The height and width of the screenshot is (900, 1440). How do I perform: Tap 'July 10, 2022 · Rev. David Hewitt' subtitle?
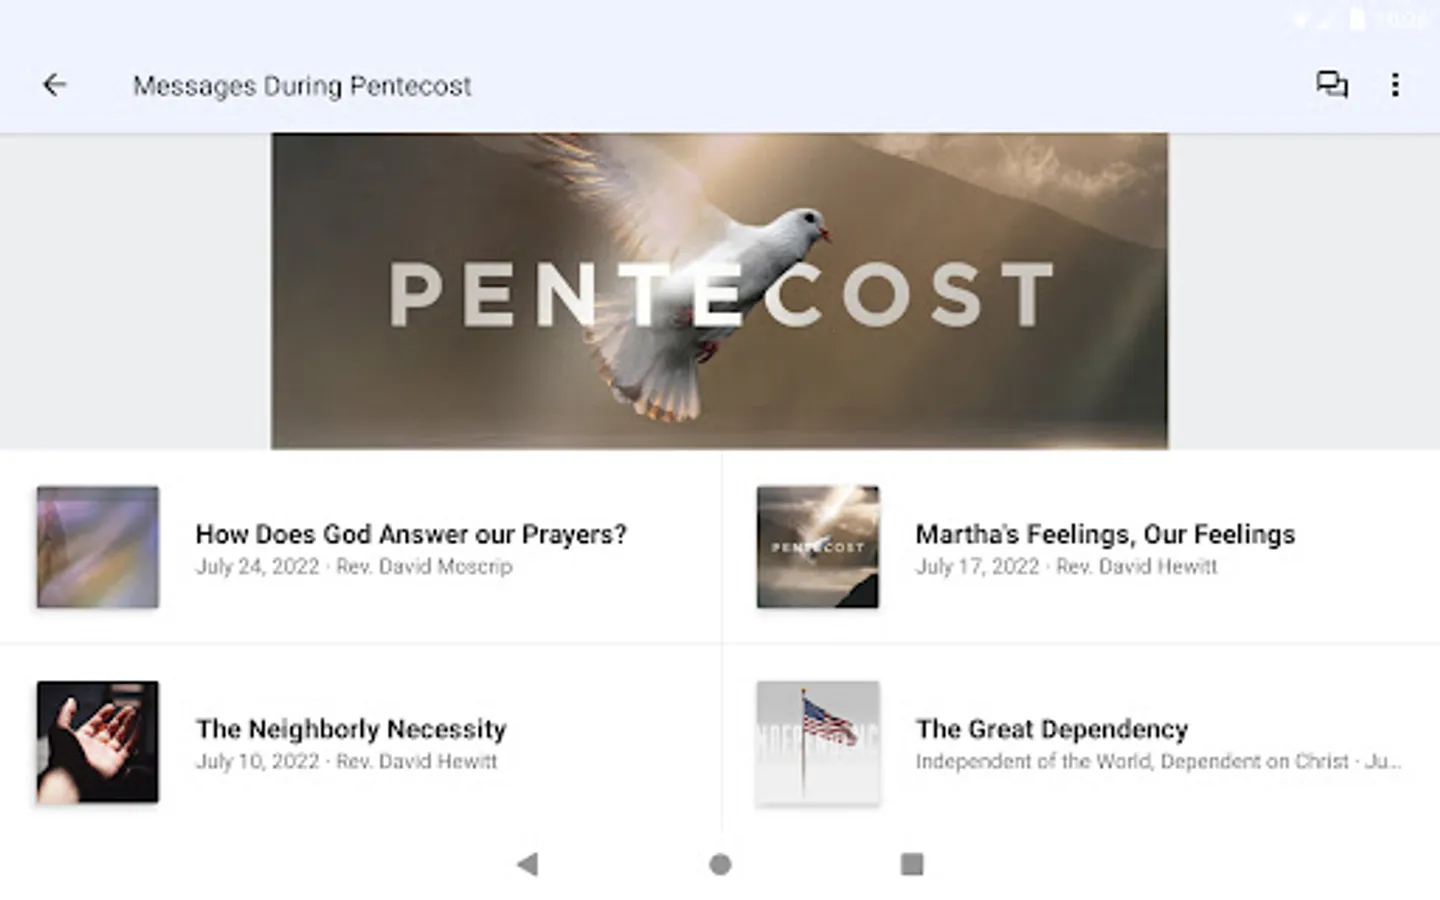(346, 761)
